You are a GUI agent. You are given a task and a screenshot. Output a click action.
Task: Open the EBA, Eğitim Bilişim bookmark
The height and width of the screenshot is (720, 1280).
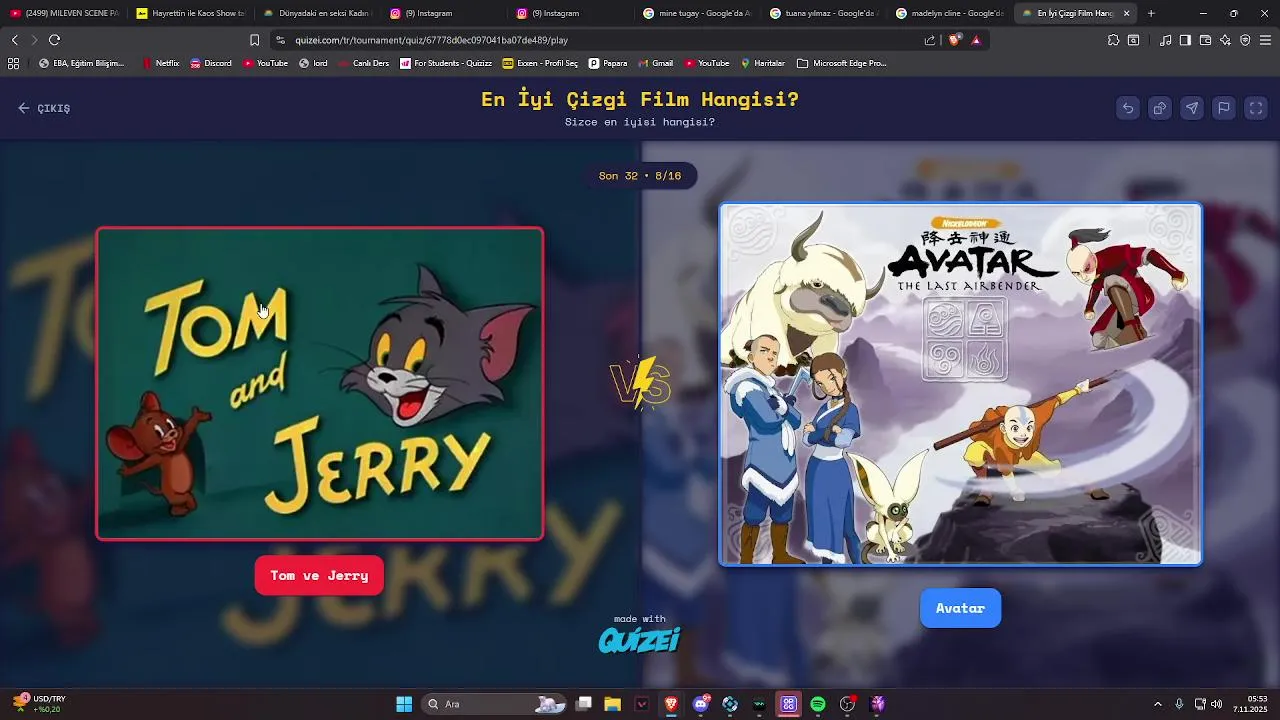point(81,63)
